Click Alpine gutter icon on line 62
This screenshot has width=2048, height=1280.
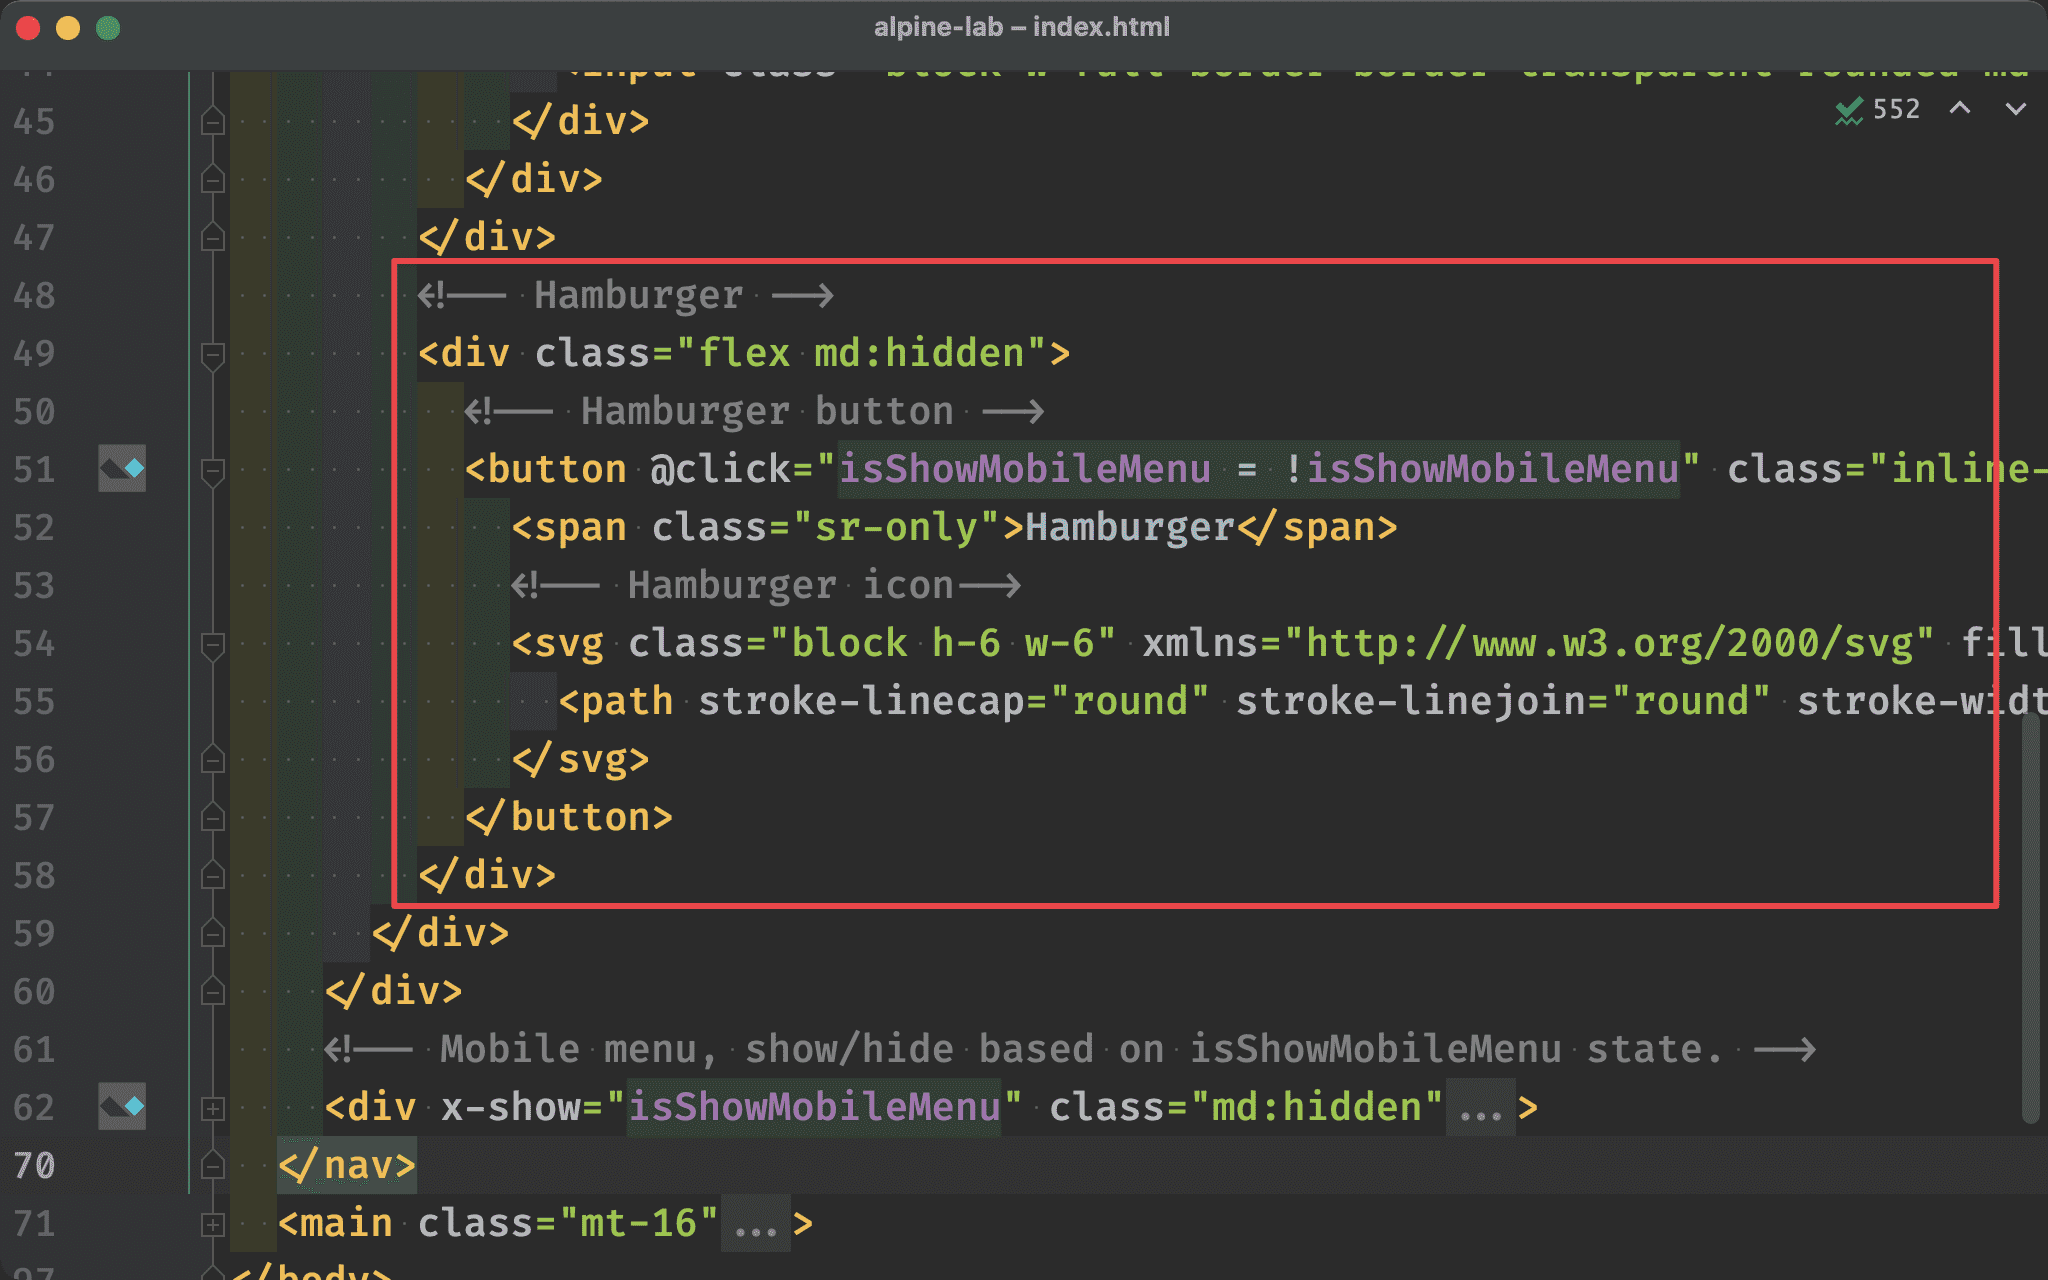pos(122,1106)
